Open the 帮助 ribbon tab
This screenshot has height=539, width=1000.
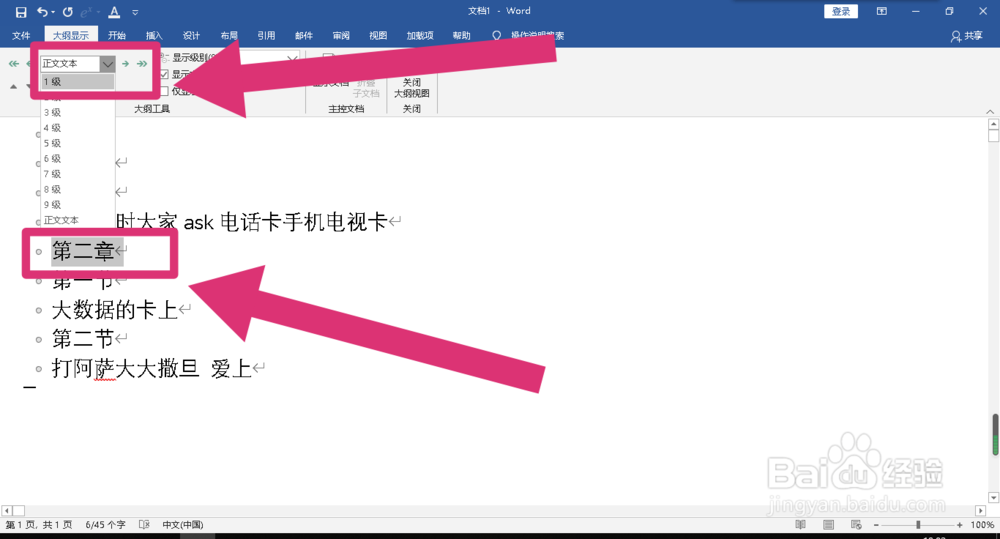click(461, 36)
